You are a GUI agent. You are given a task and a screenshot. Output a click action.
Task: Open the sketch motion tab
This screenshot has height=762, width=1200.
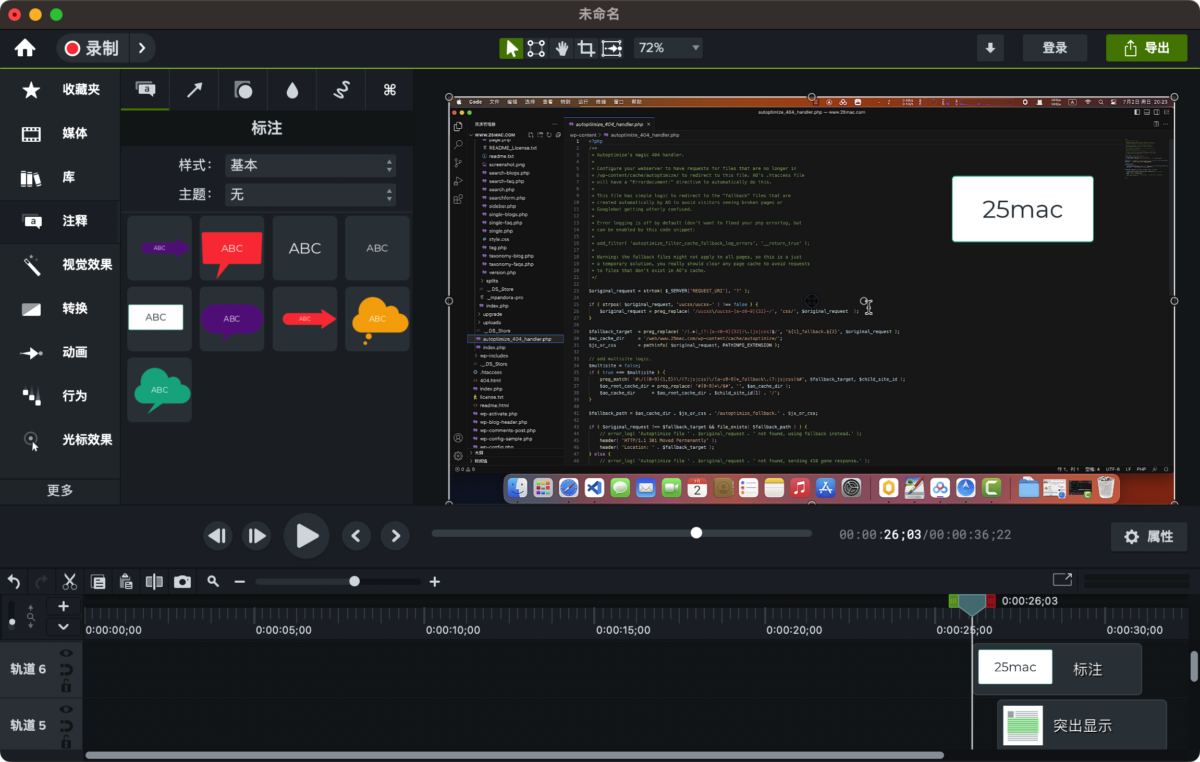pos(341,90)
